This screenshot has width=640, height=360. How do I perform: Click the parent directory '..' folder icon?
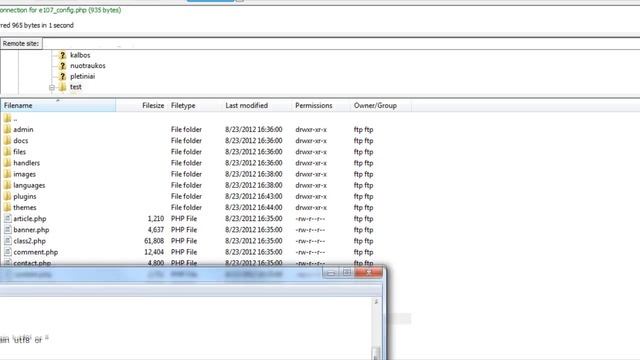(7, 119)
